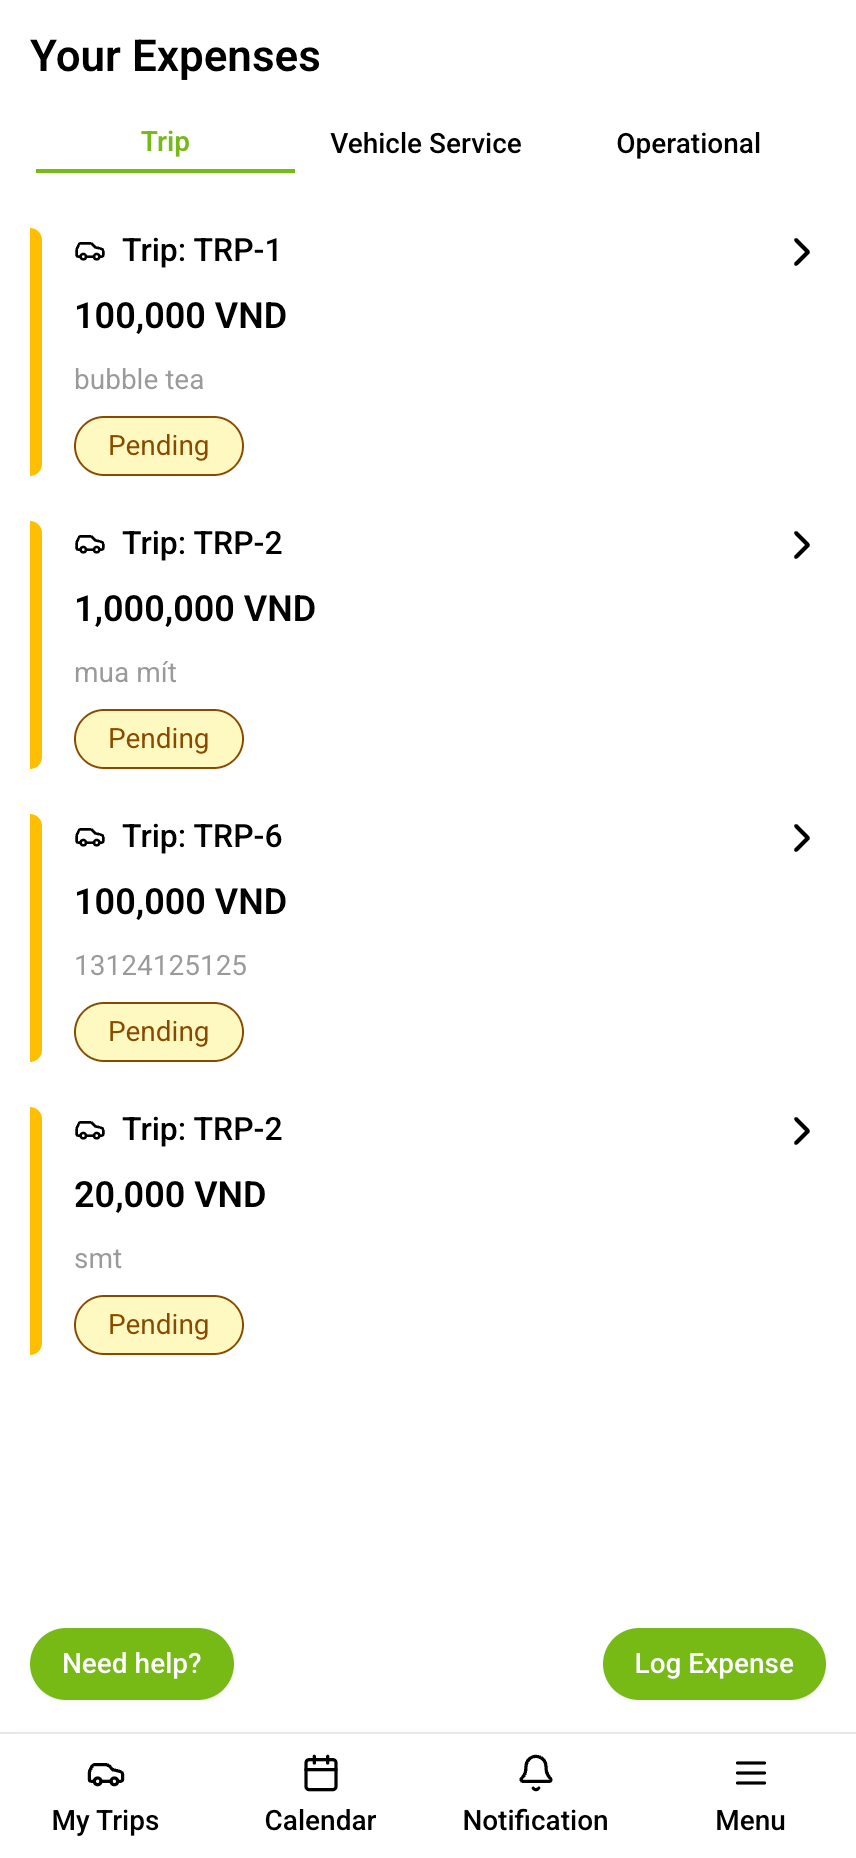Expand the TRP-6 expense arrow
Image resolution: width=856 pixels, height=1858 pixels.
pyautogui.click(x=801, y=838)
